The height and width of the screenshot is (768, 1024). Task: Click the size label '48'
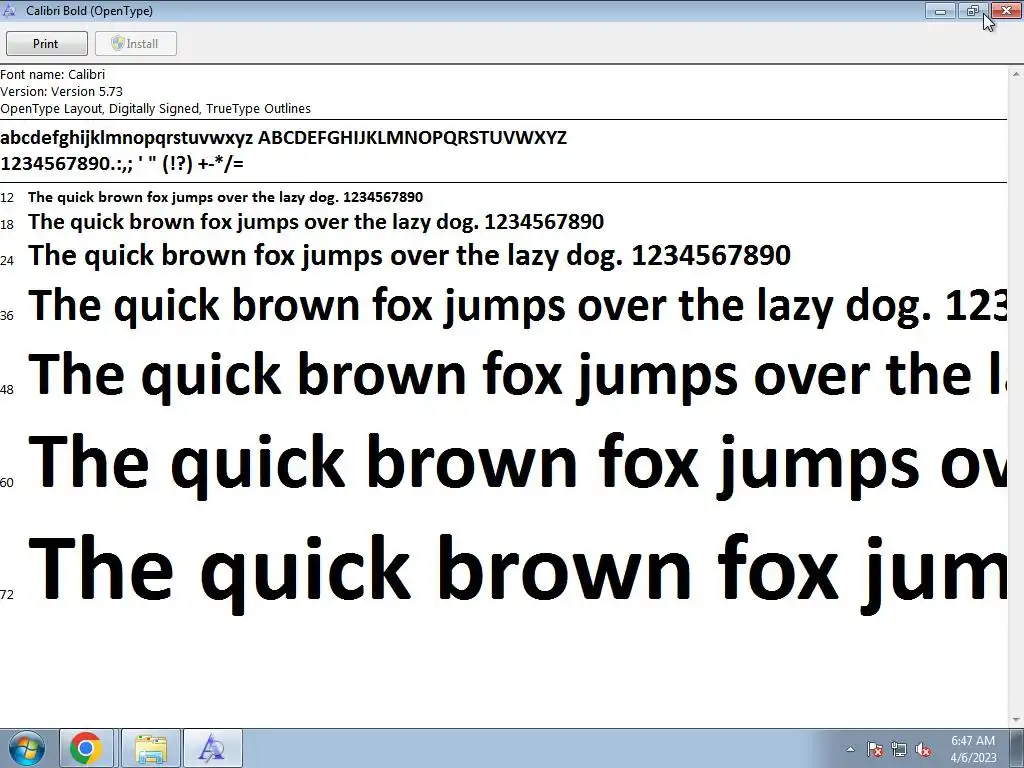pyautogui.click(x=7, y=390)
